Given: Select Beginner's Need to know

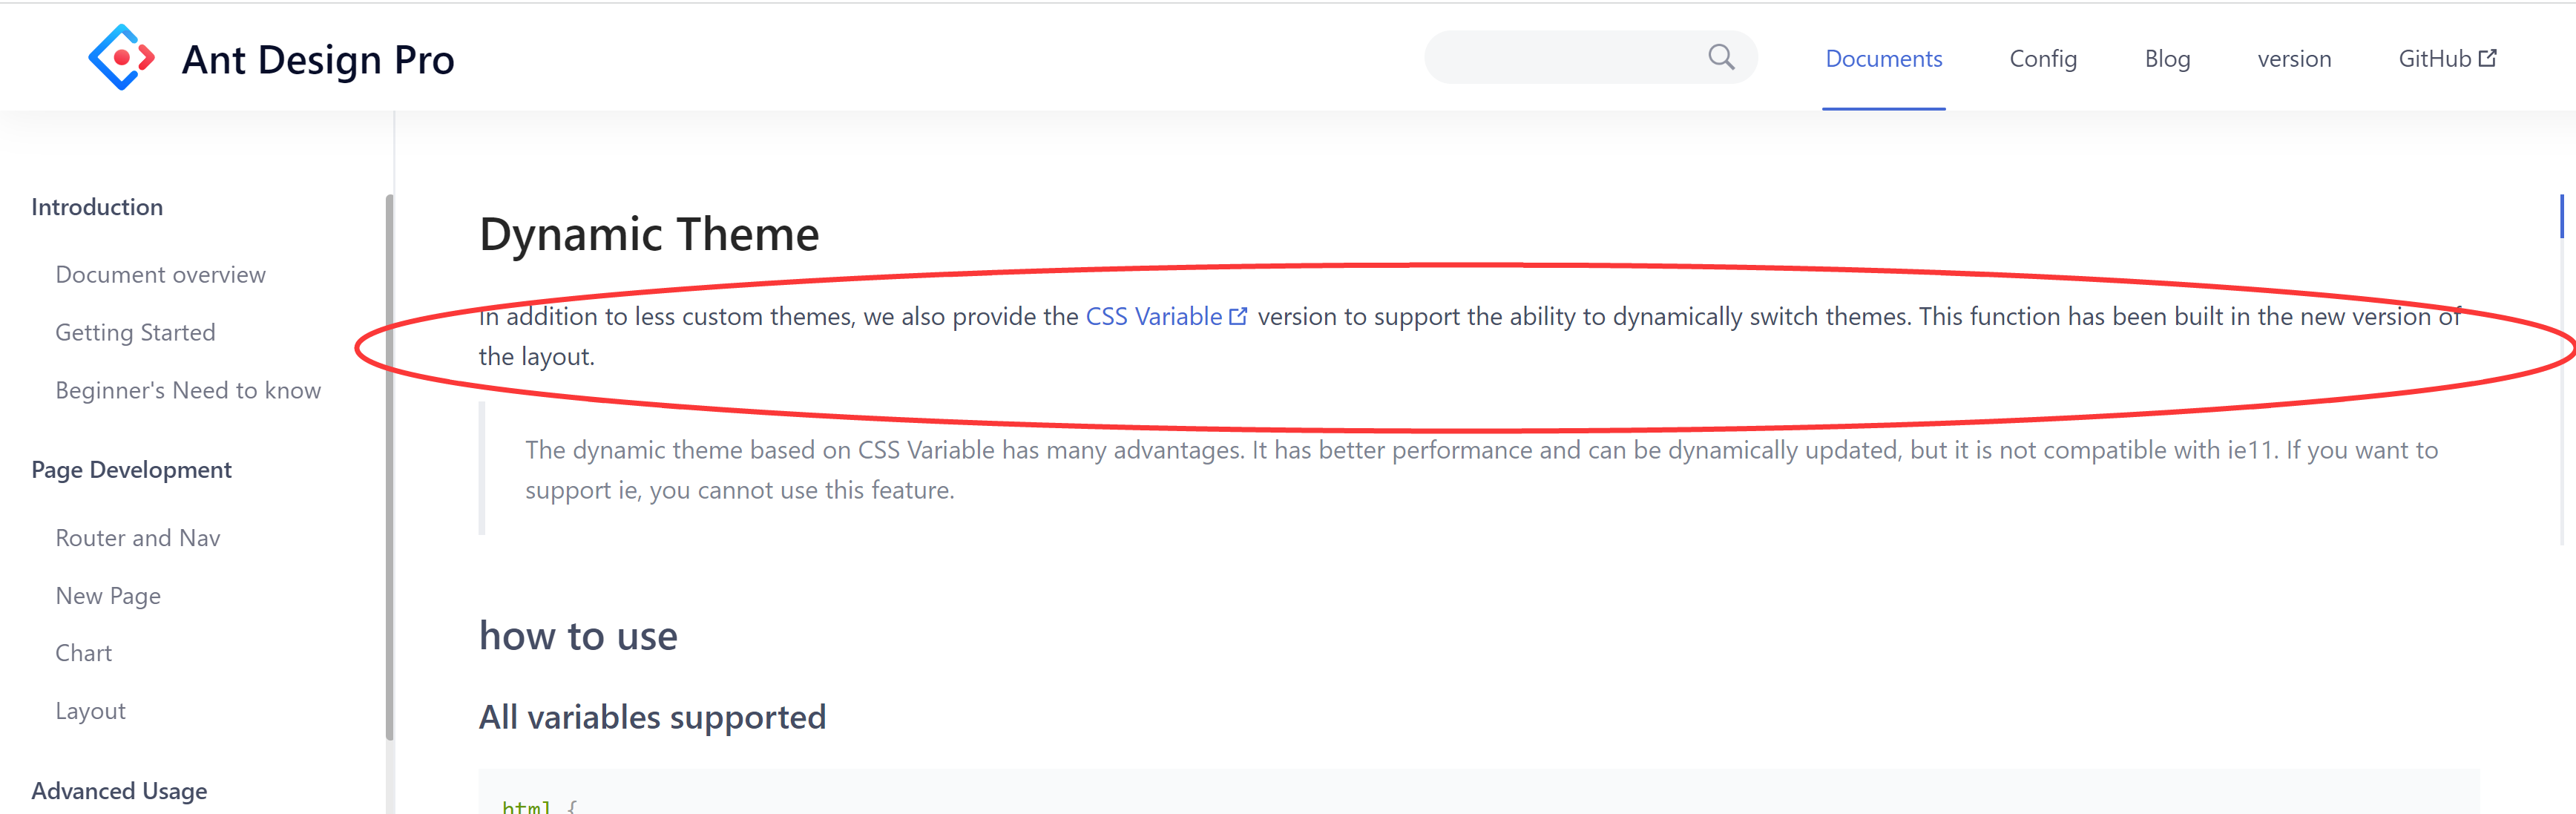Looking at the screenshot, I should point(188,390).
